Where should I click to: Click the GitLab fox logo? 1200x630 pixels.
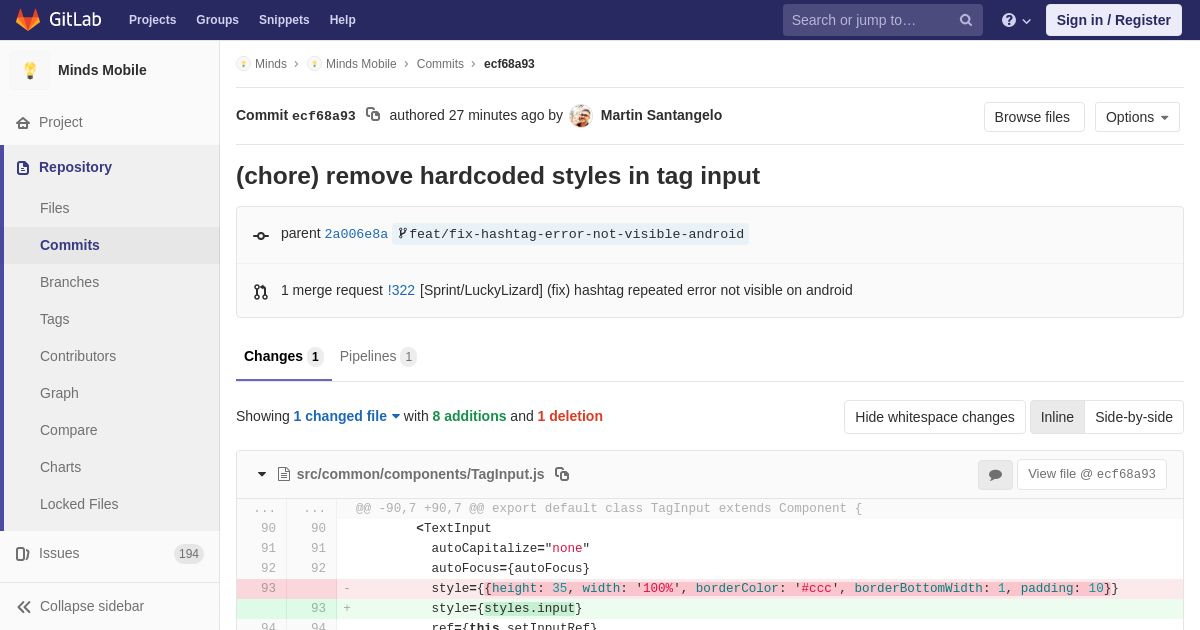pos(28,20)
